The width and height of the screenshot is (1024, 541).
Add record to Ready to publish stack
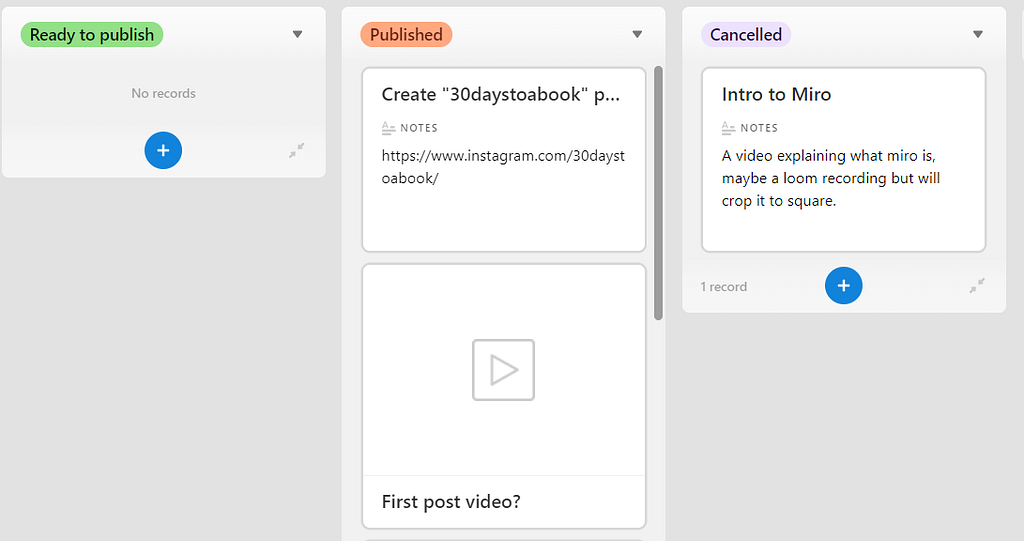pyautogui.click(x=163, y=150)
